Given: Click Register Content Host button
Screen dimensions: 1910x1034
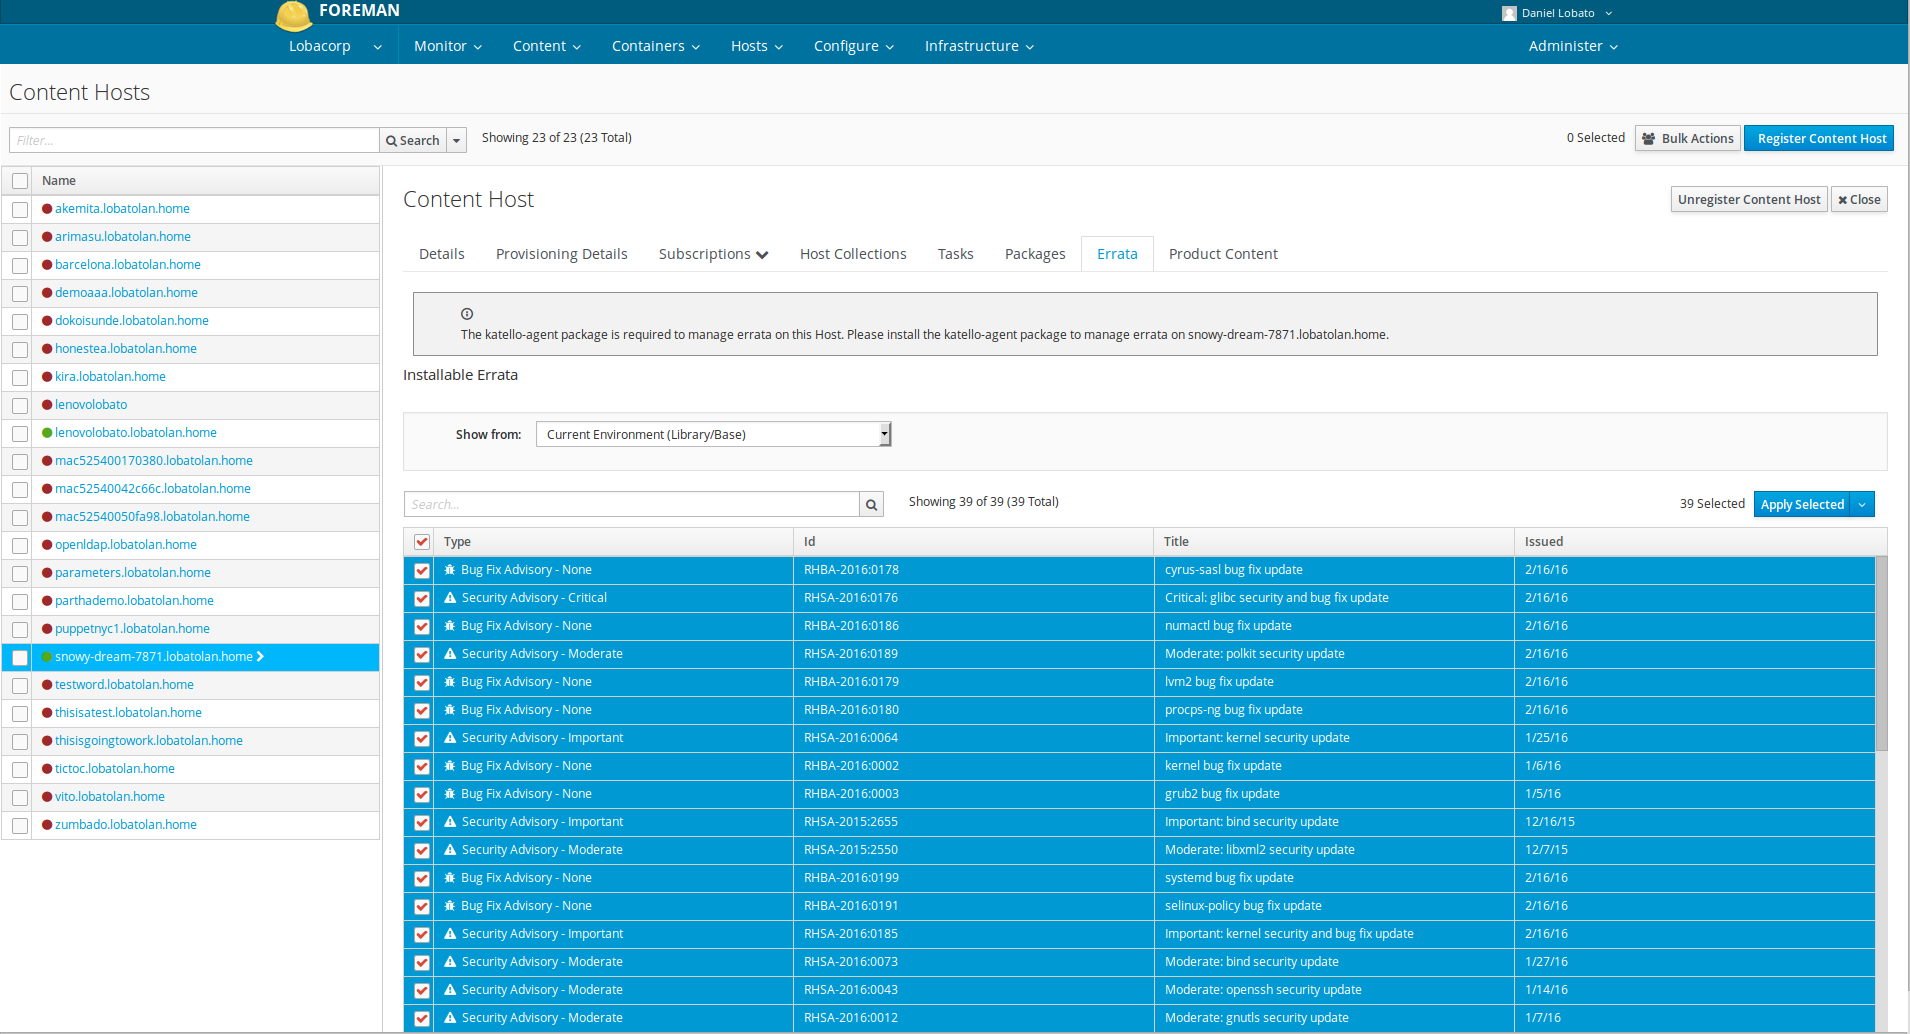Looking at the screenshot, I should coord(1820,139).
